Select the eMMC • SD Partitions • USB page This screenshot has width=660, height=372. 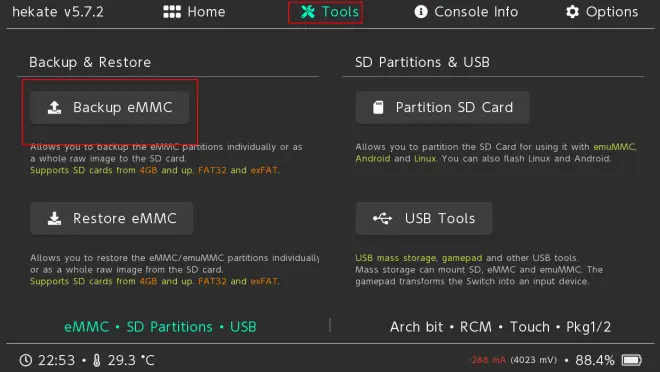[160, 327]
